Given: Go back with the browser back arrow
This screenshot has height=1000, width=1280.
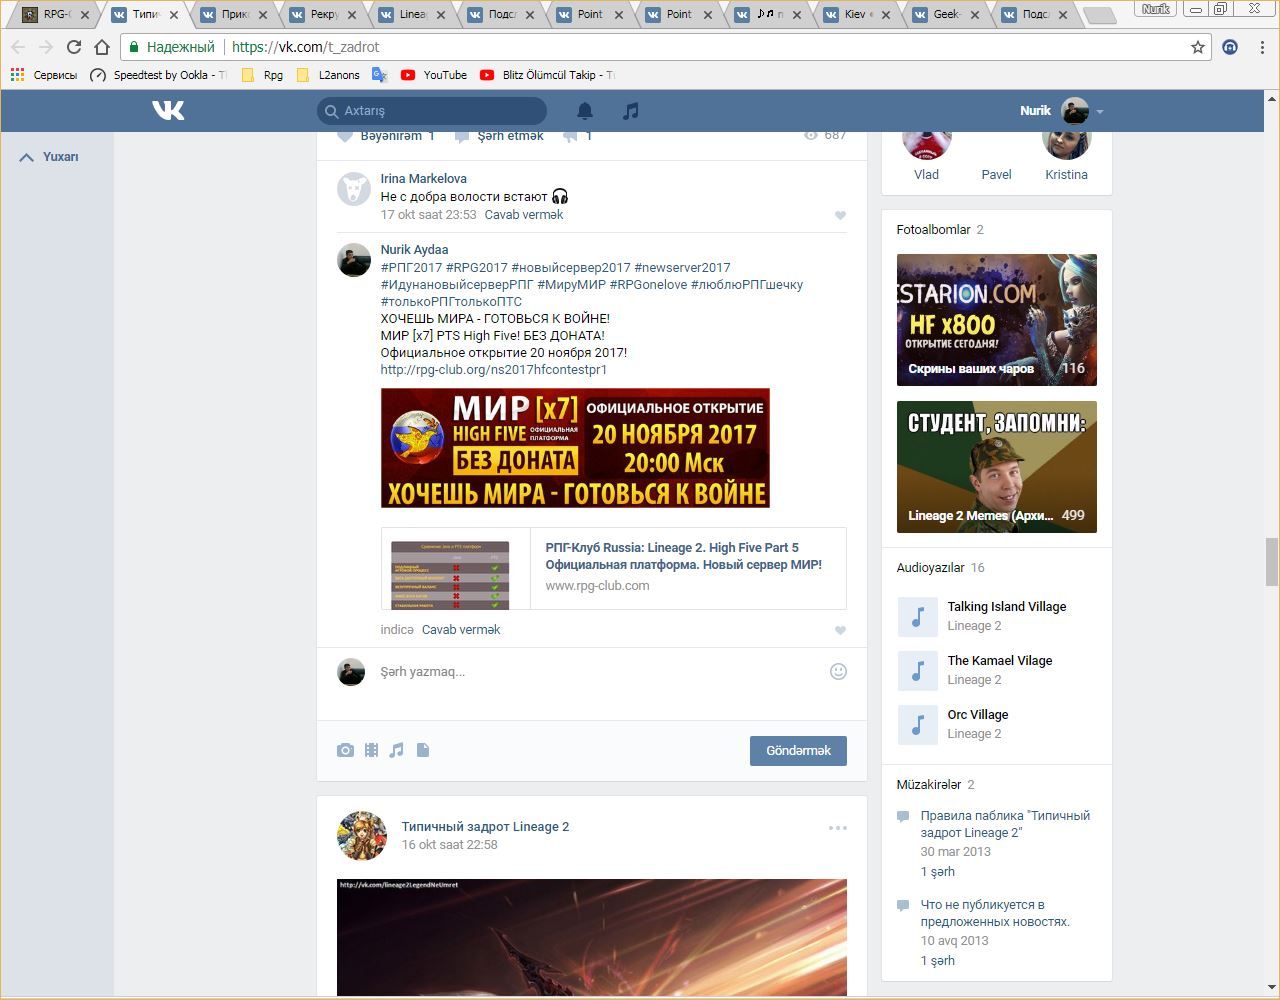Looking at the screenshot, I should [x=18, y=47].
